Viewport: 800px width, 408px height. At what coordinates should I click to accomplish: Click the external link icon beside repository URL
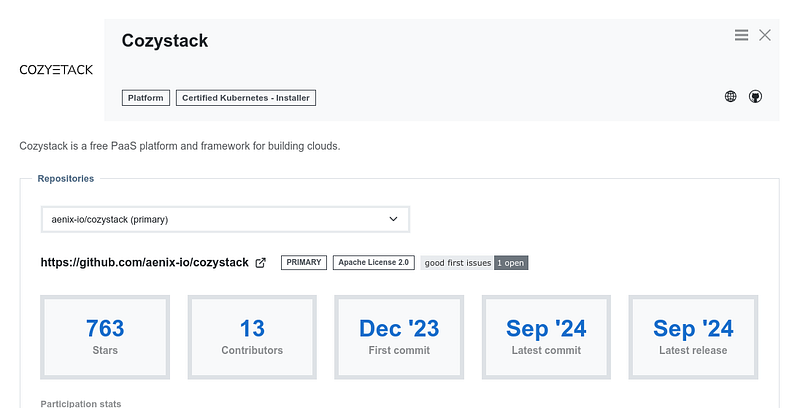point(260,263)
